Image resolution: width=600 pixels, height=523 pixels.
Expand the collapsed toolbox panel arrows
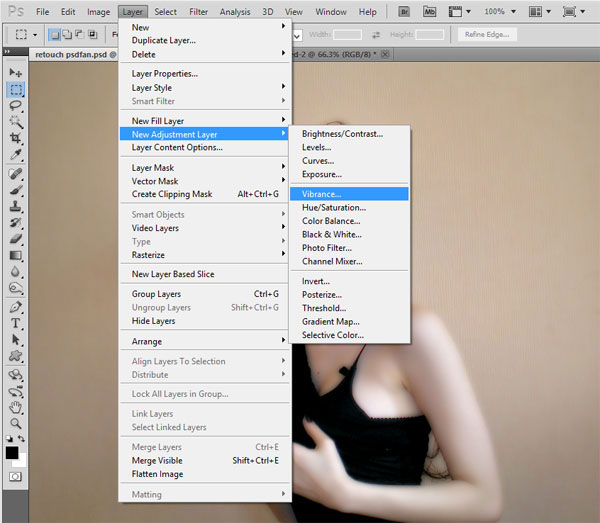click(x=7, y=51)
